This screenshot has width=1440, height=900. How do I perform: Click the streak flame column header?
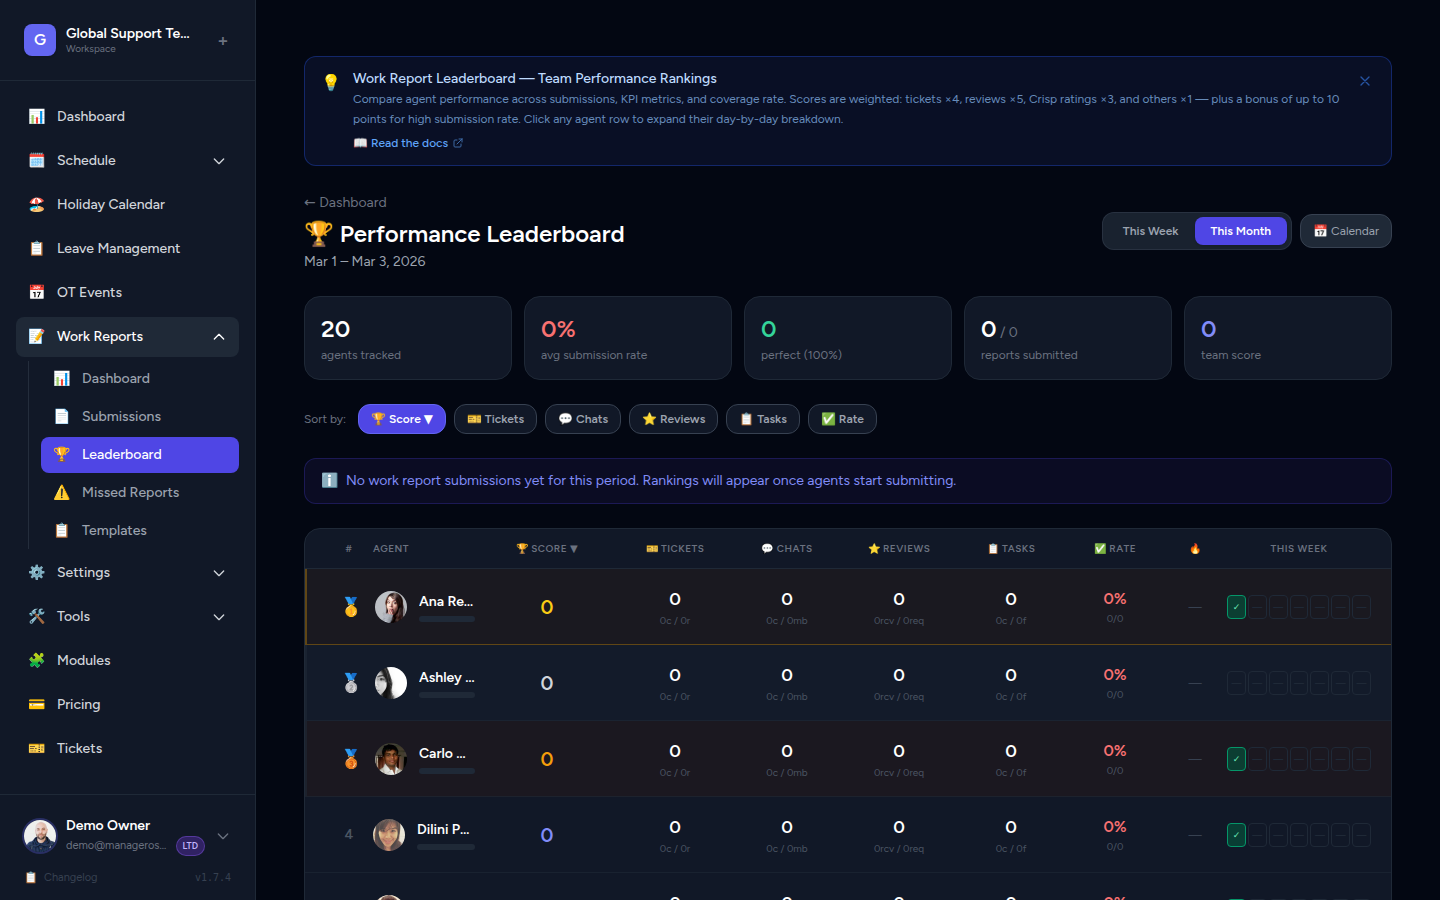tap(1196, 548)
